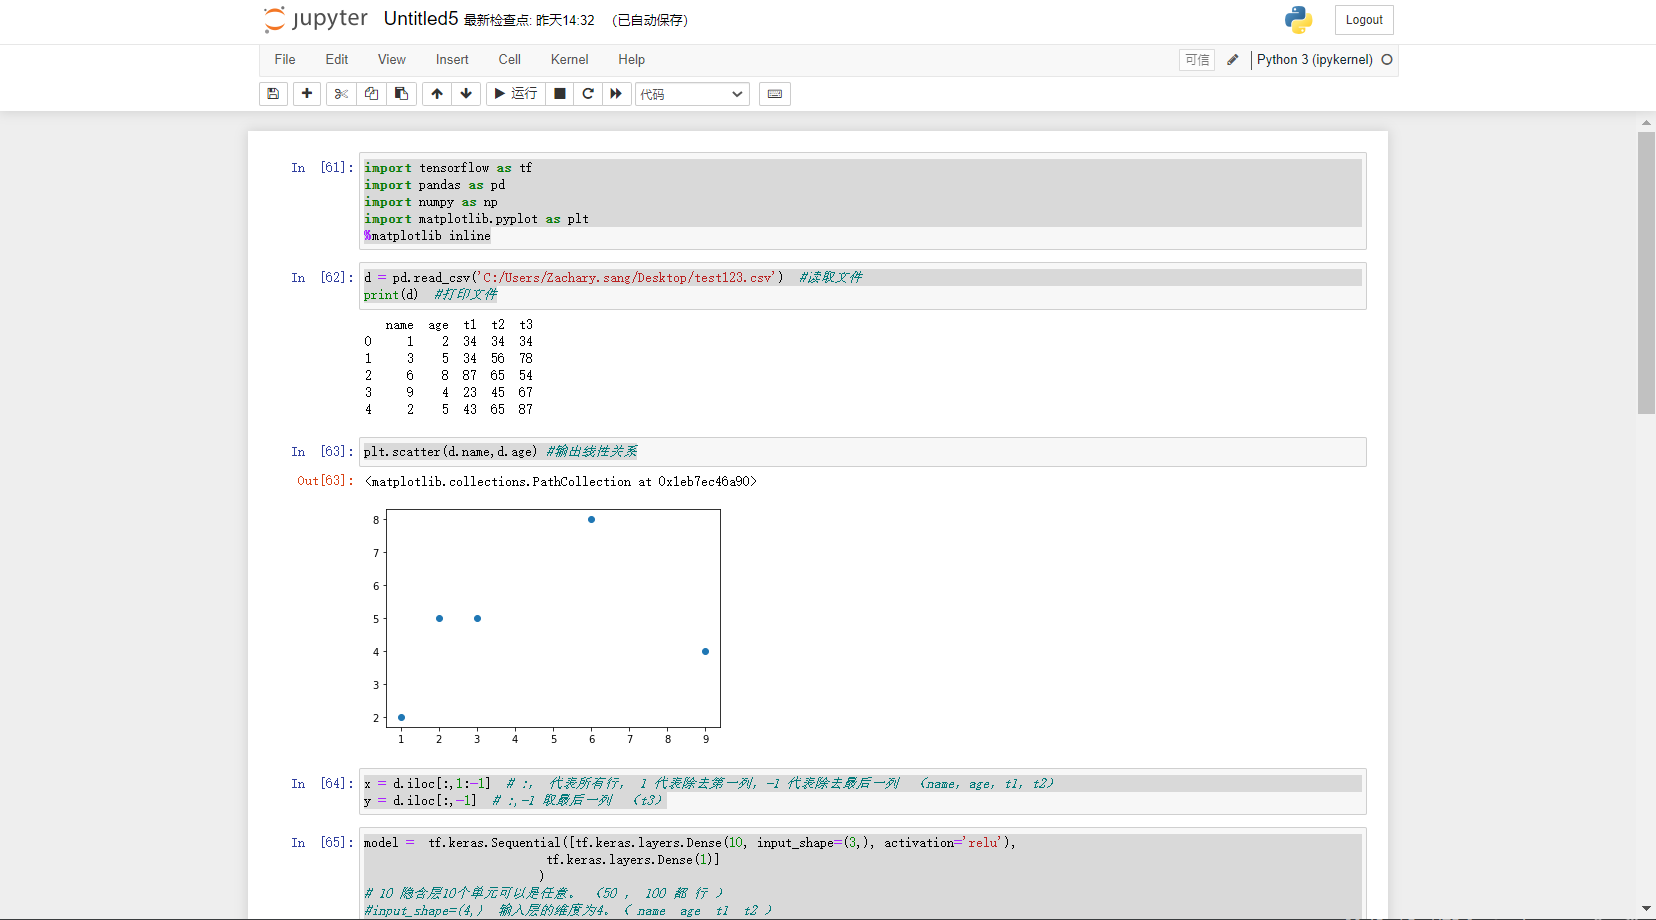
Task: Insert a cell below with plus icon
Action: click(307, 94)
